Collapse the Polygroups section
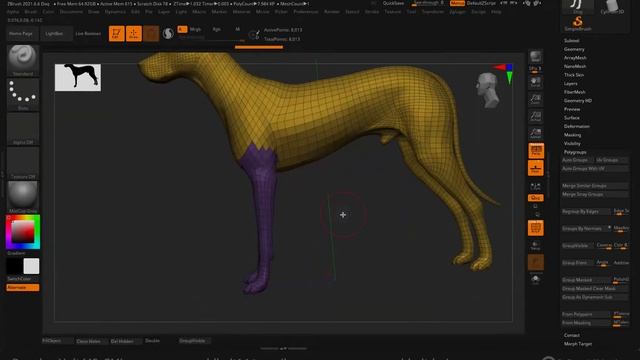This screenshot has width=640, height=360. click(x=575, y=152)
